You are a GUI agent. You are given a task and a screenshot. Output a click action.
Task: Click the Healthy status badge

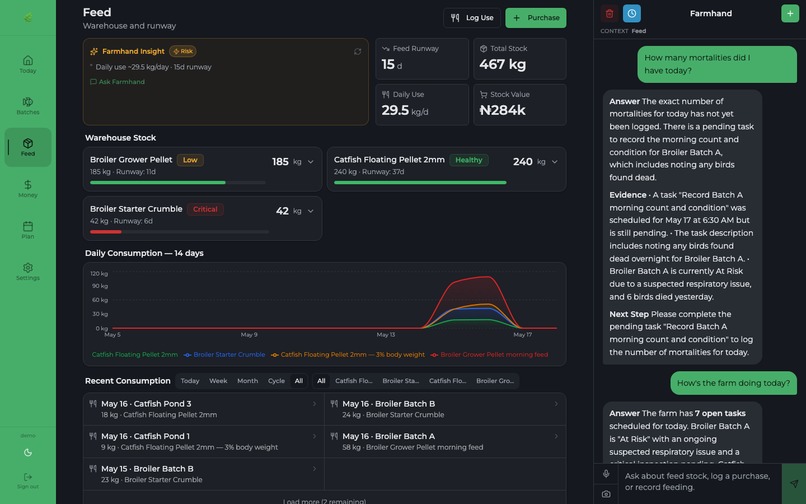469,160
